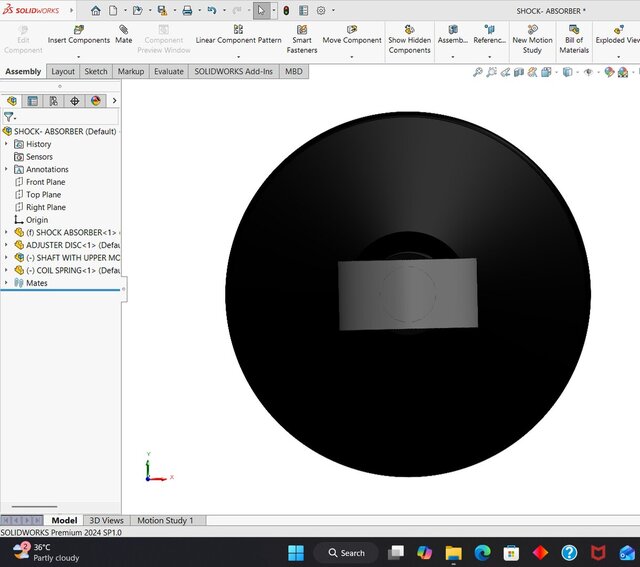Select the Mate paperclip tool
640x567 pixels.
tap(123, 35)
